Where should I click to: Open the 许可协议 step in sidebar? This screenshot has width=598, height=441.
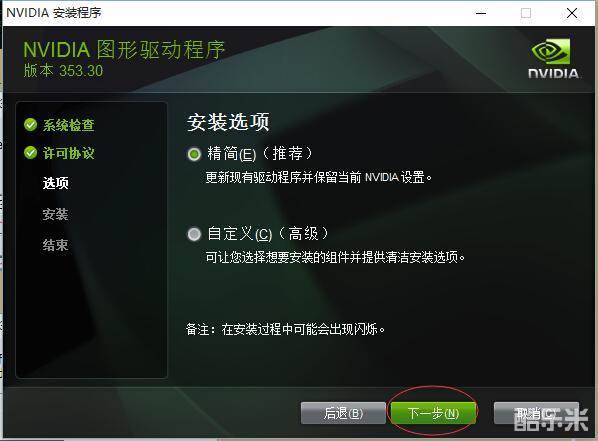(x=68, y=153)
